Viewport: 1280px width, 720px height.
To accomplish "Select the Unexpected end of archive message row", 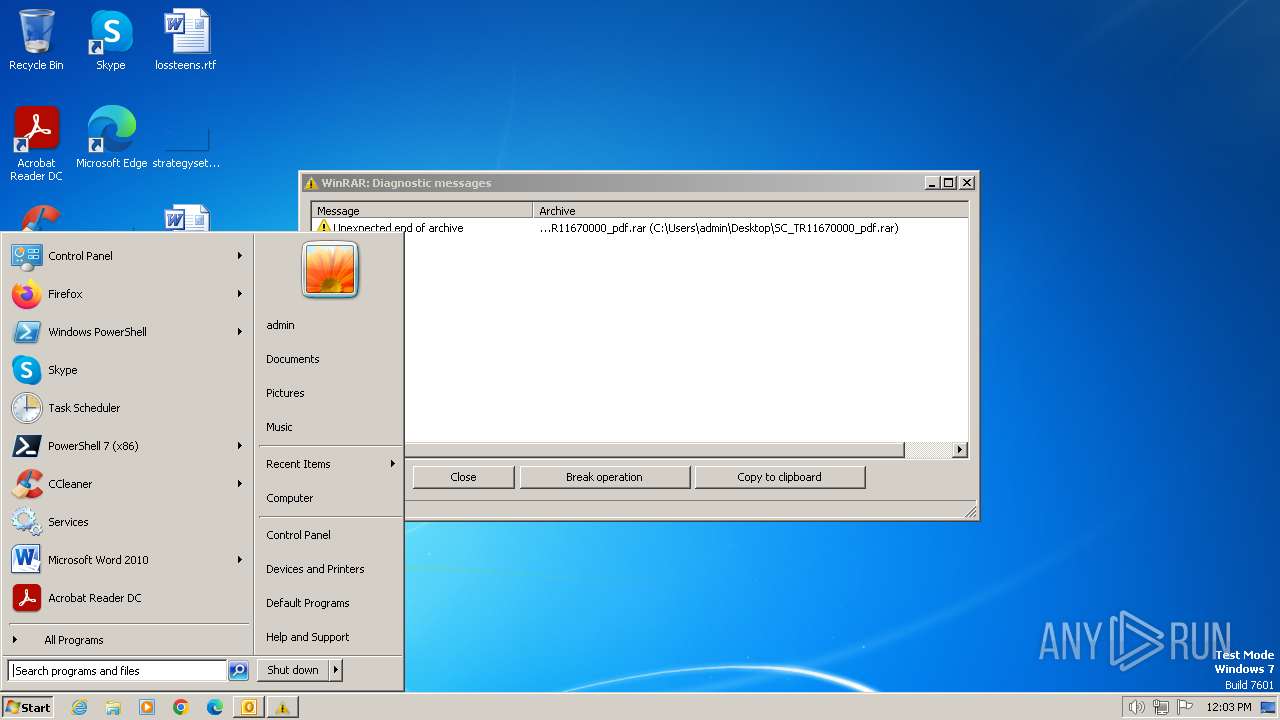I will (x=640, y=228).
